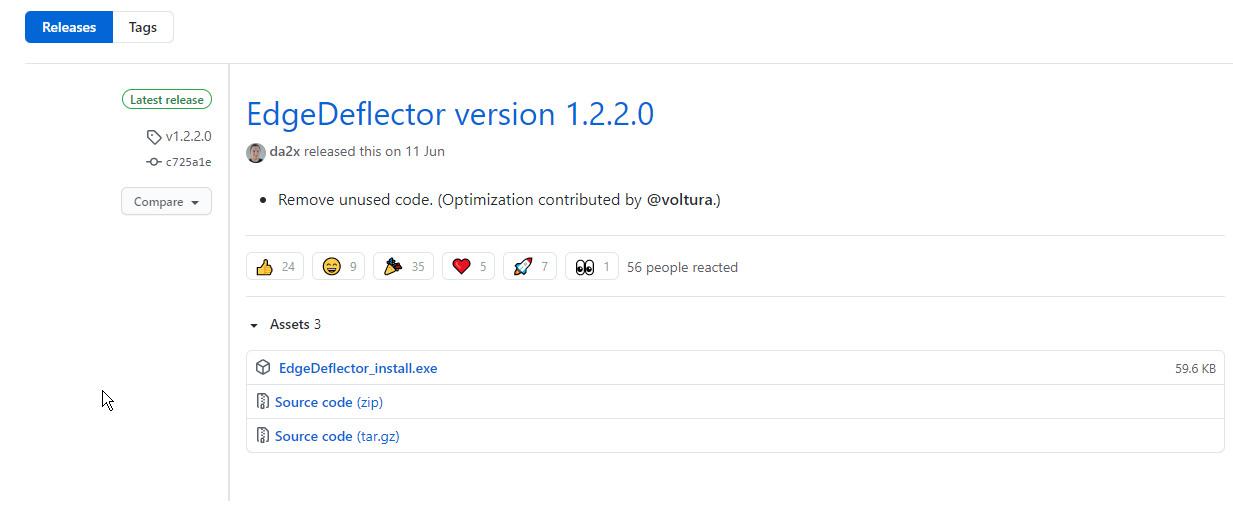Open EdgeDeflector version 1.2.2.0 release title
The height and width of the screenshot is (513, 1233).
(450, 114)
